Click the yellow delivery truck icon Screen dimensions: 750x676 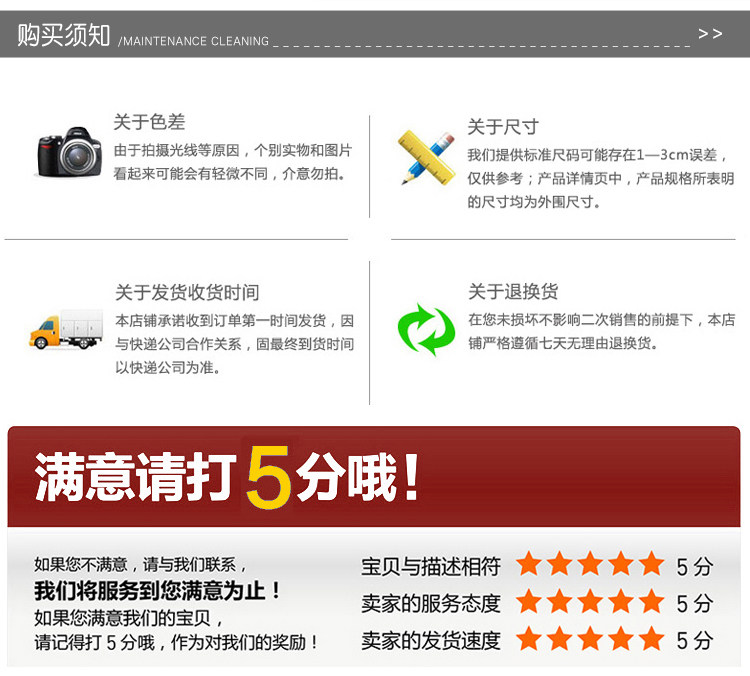point(66,329)
